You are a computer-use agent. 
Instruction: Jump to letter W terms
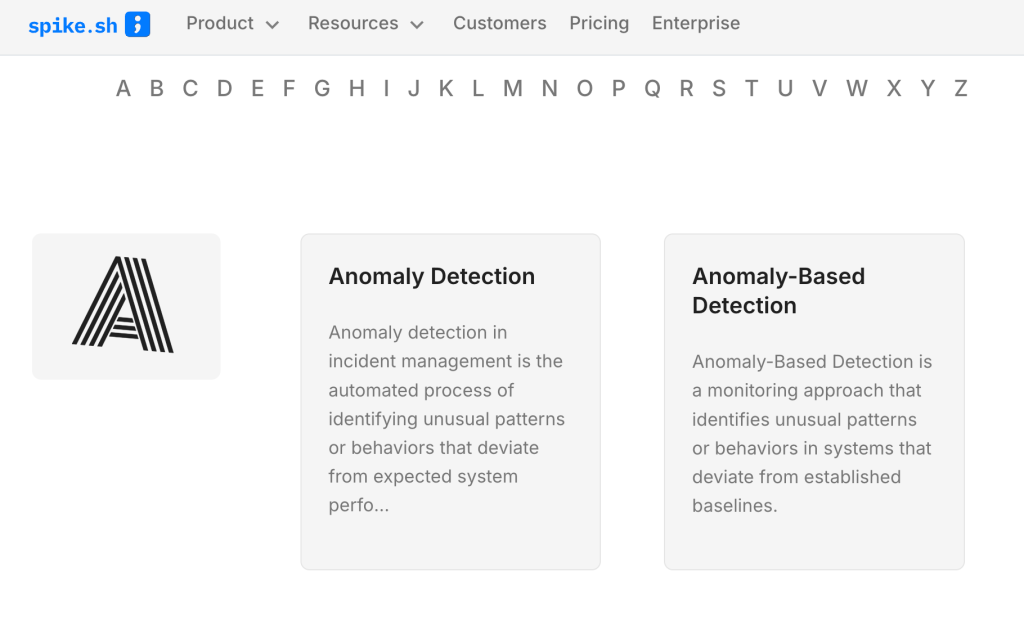pos(857,88)
